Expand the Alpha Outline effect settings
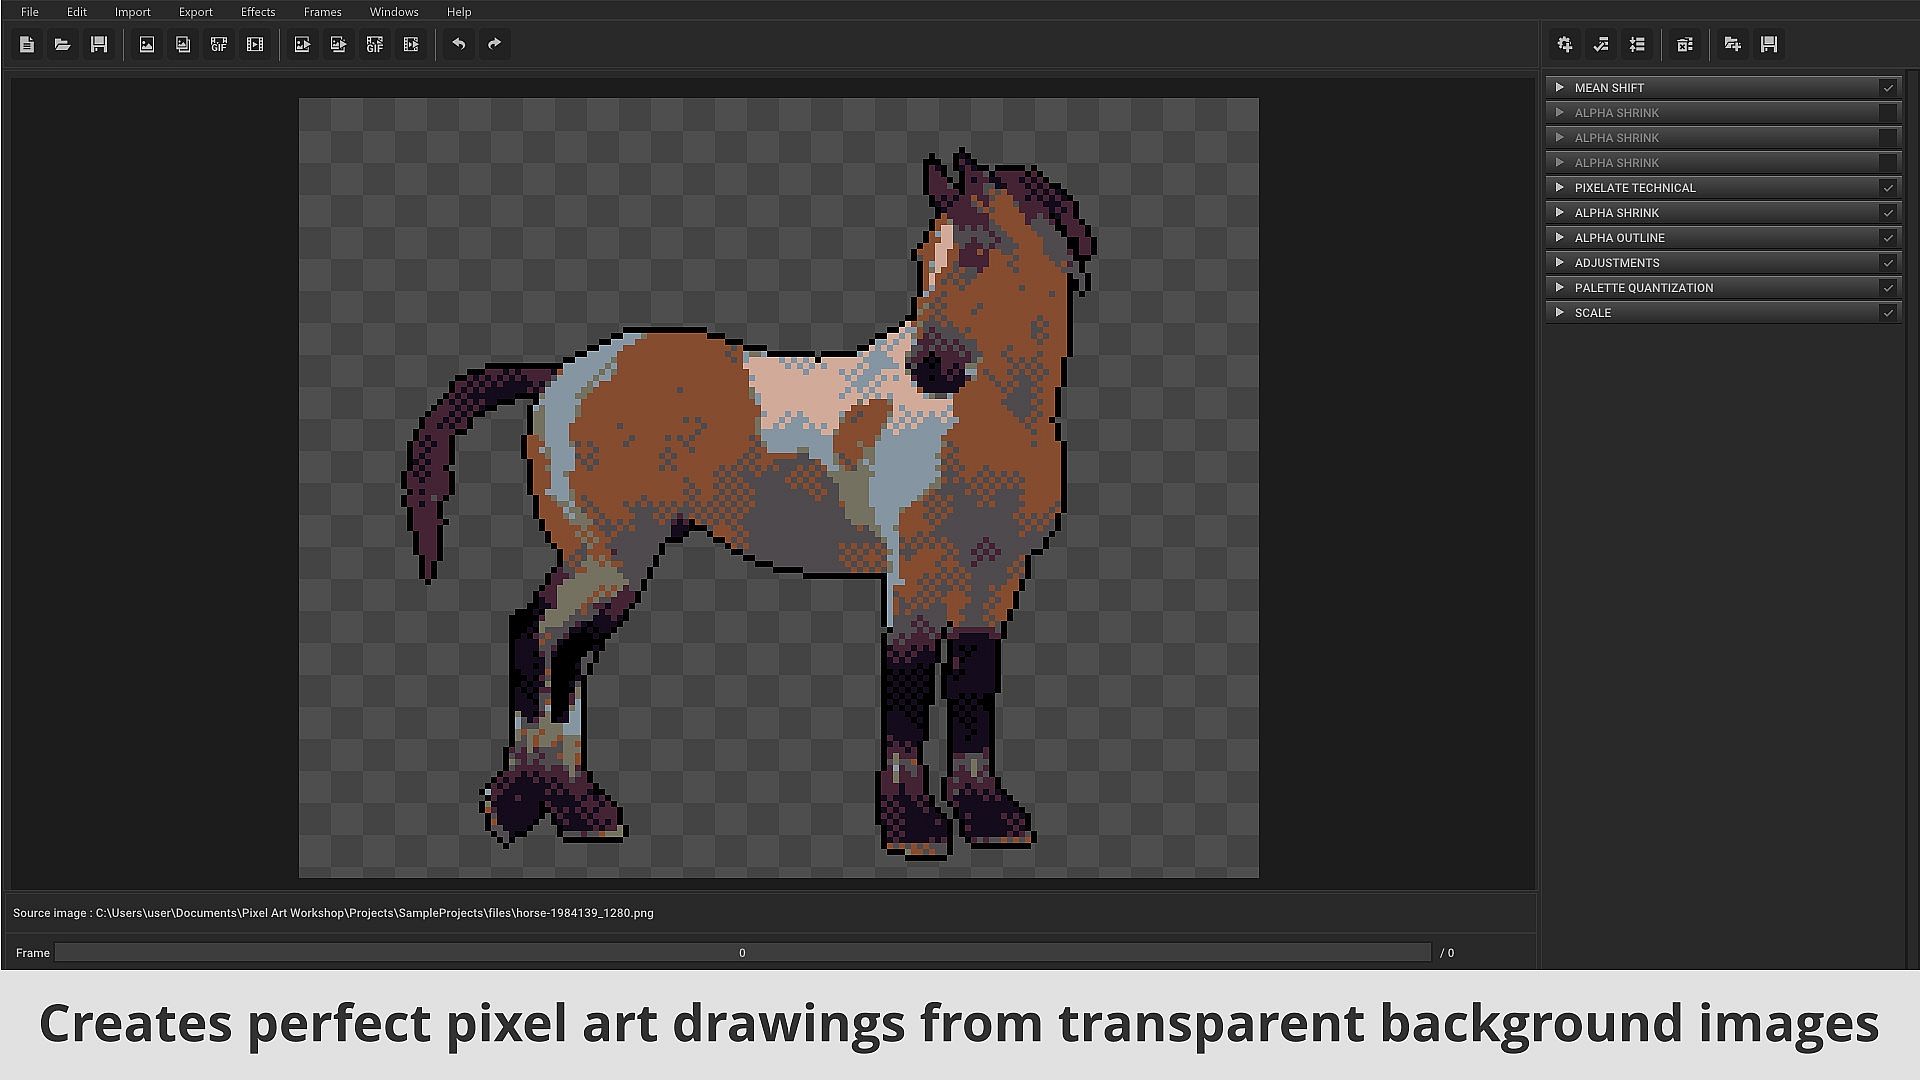Viewport: 1920px width, 1080px height. pyautogui.click(x=1559, y=238)
